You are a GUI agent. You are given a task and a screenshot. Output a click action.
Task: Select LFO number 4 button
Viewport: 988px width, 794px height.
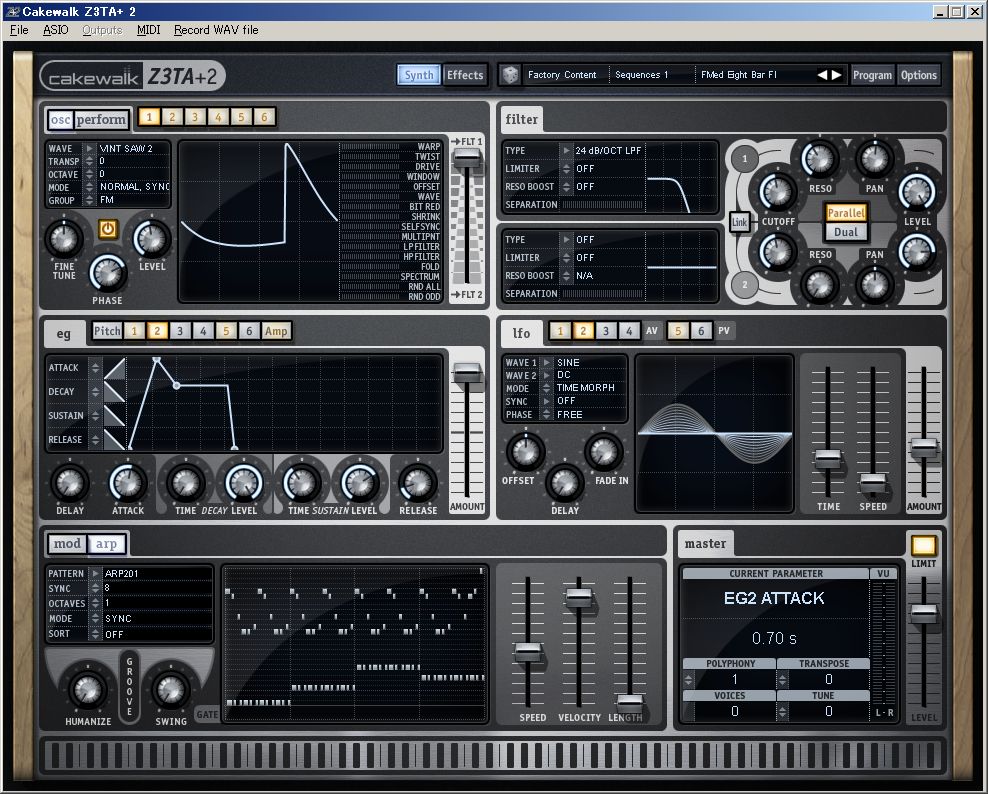[x=628, y=331]
